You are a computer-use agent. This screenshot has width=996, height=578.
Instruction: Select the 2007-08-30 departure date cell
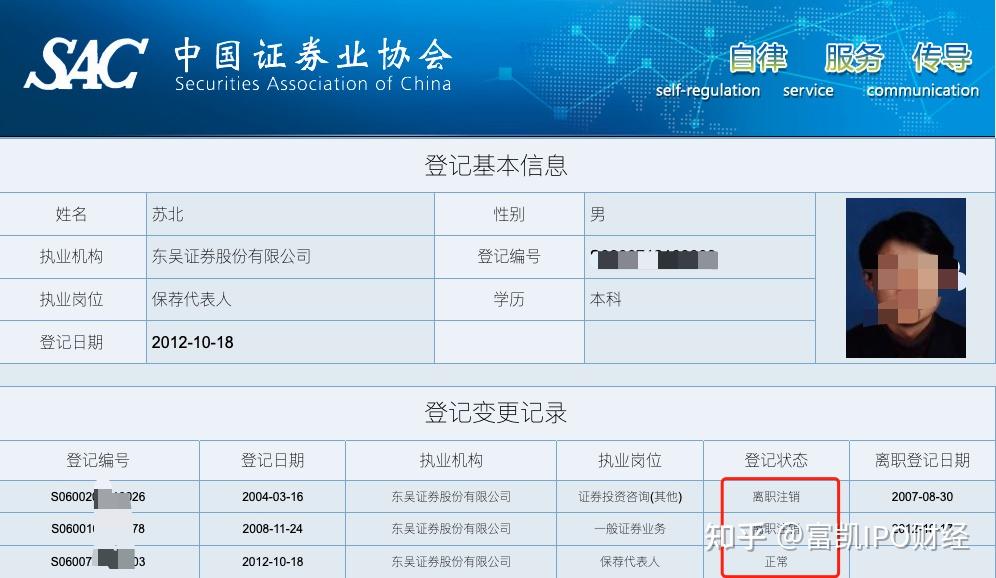click(x=922, y=497)
